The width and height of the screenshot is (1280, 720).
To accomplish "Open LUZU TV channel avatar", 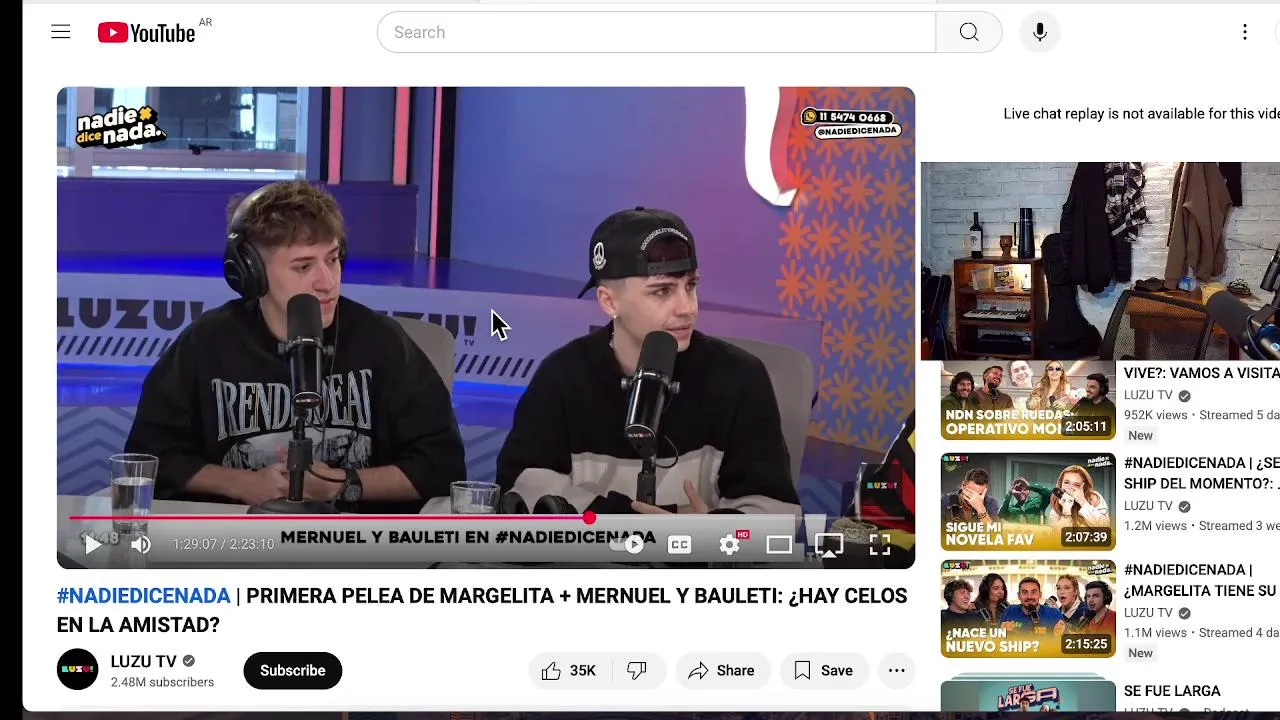I will point(78,670).
